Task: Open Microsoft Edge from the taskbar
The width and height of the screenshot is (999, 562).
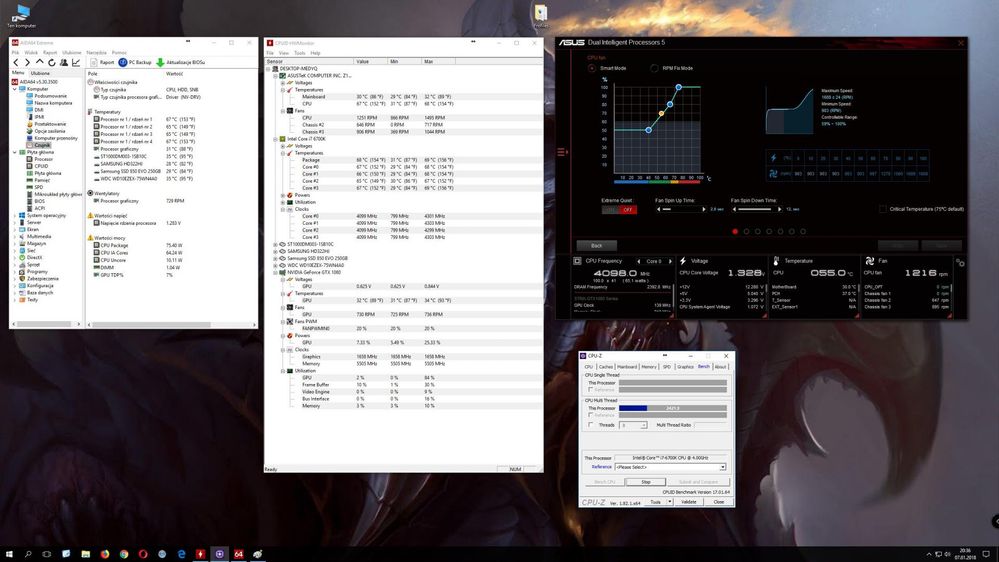Action: [x=182, y=554]
